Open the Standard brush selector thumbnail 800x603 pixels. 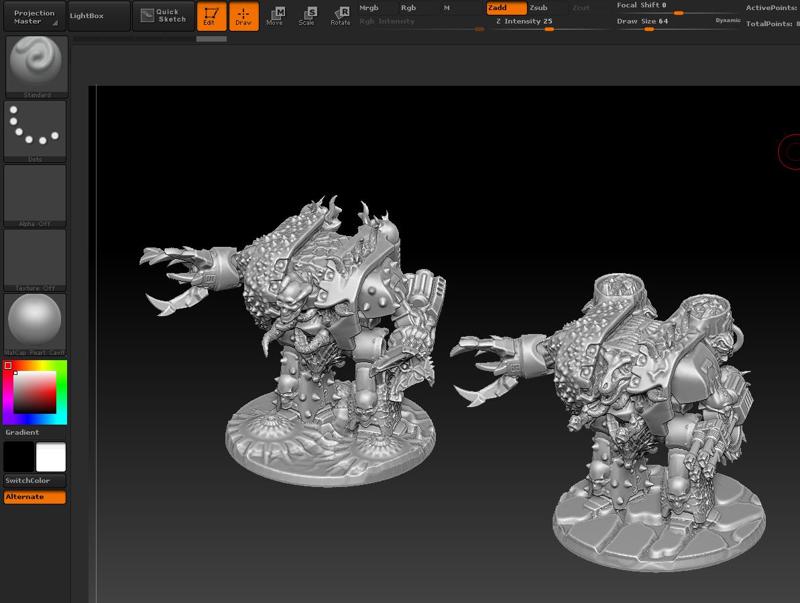tap(35, 67)
